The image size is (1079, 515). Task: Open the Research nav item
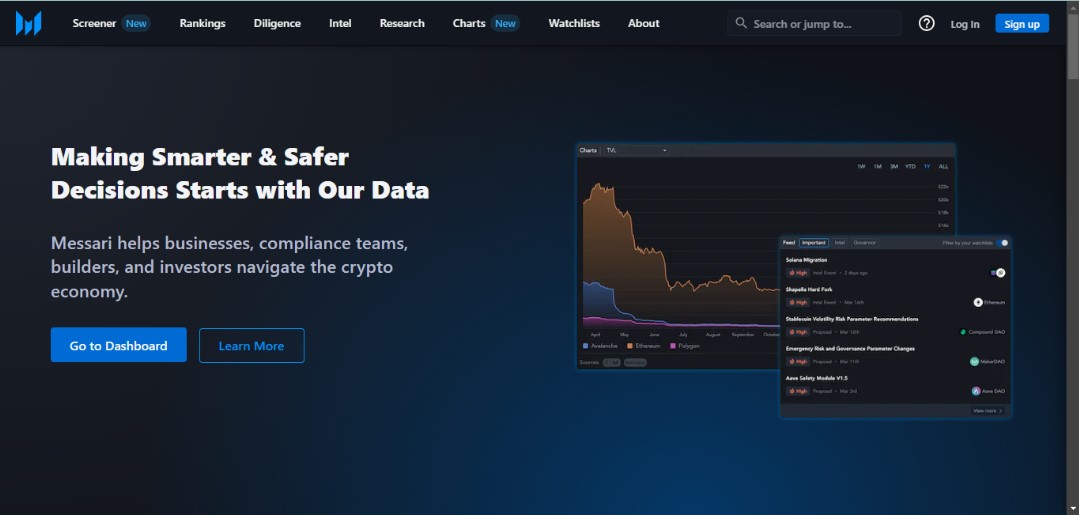(402, 23)
